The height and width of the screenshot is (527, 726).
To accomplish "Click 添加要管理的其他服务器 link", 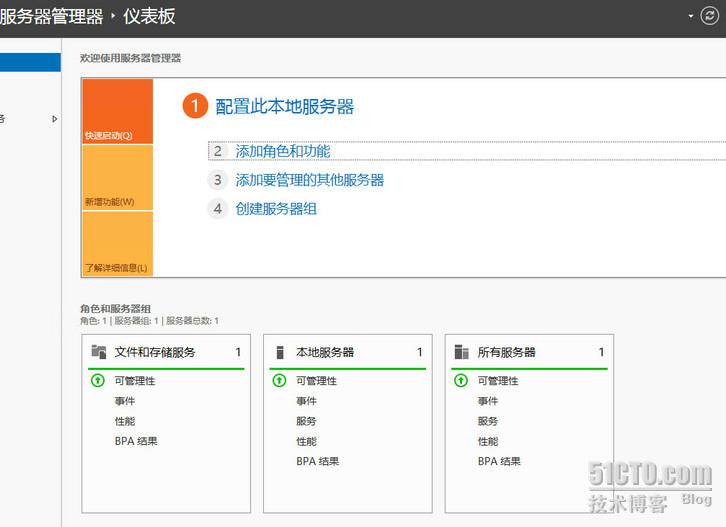I will [x=310, y=181].
